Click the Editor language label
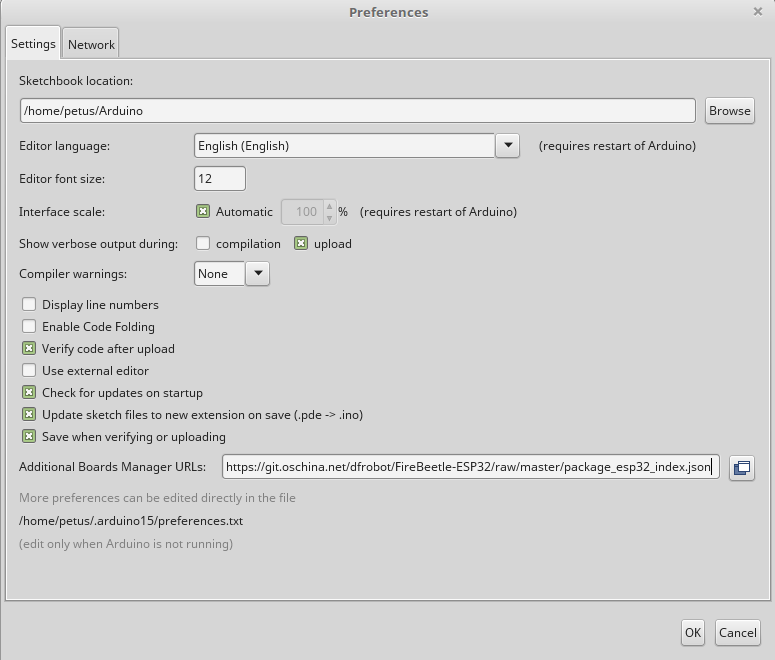Screen dimensions: 775x660 (x=64, y=146)
